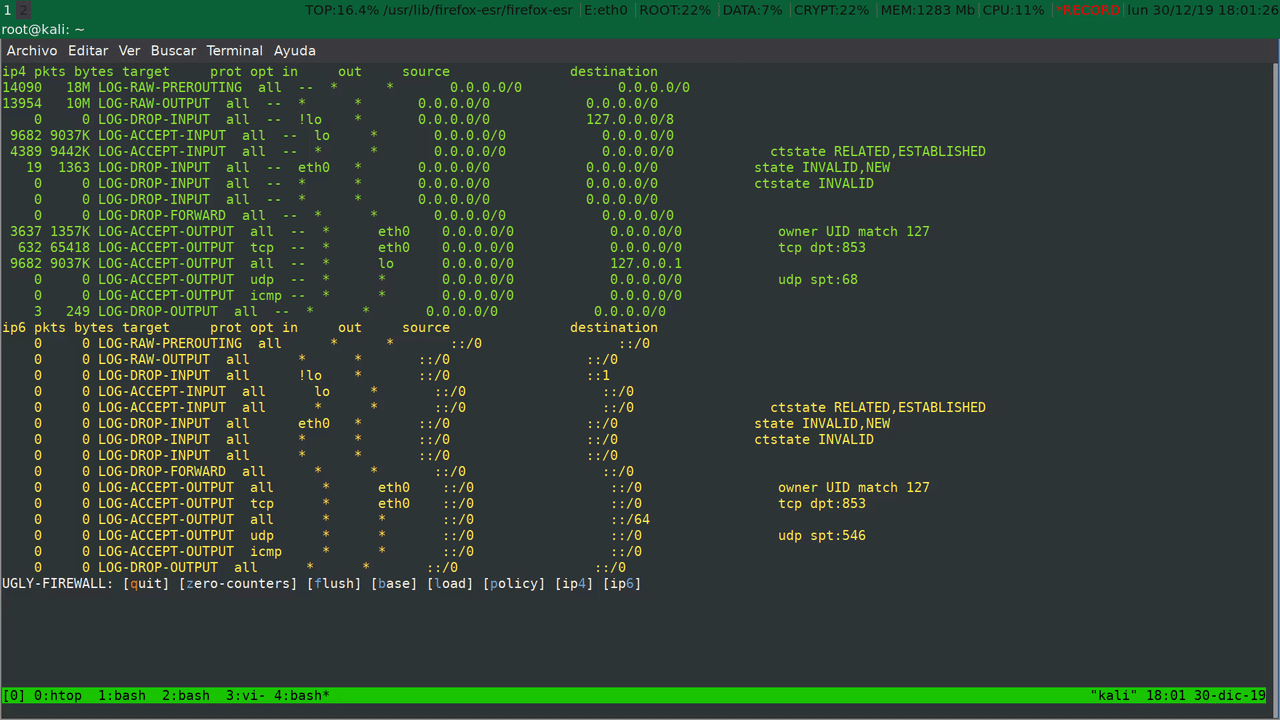The width and height of the screenshot is (1280, 720).
Task: Click the ip6 state INVALID,NEW text
Action: [x=822, y=423]
